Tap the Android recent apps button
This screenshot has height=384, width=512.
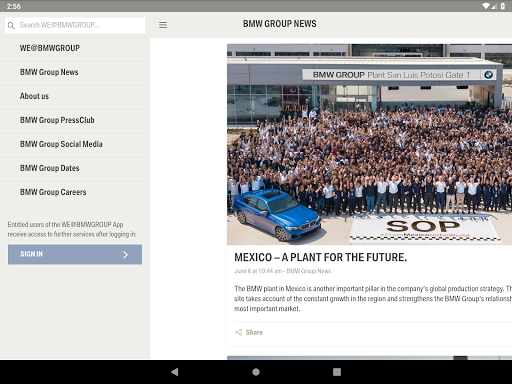(x=337, y=372)
